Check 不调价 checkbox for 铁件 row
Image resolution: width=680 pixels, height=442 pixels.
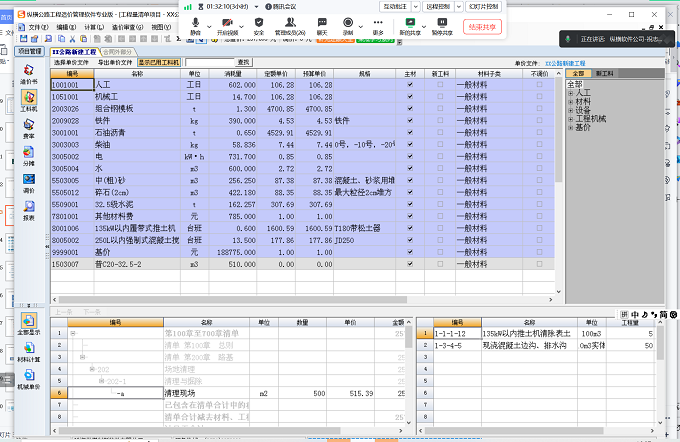click(x=539, y=121)
